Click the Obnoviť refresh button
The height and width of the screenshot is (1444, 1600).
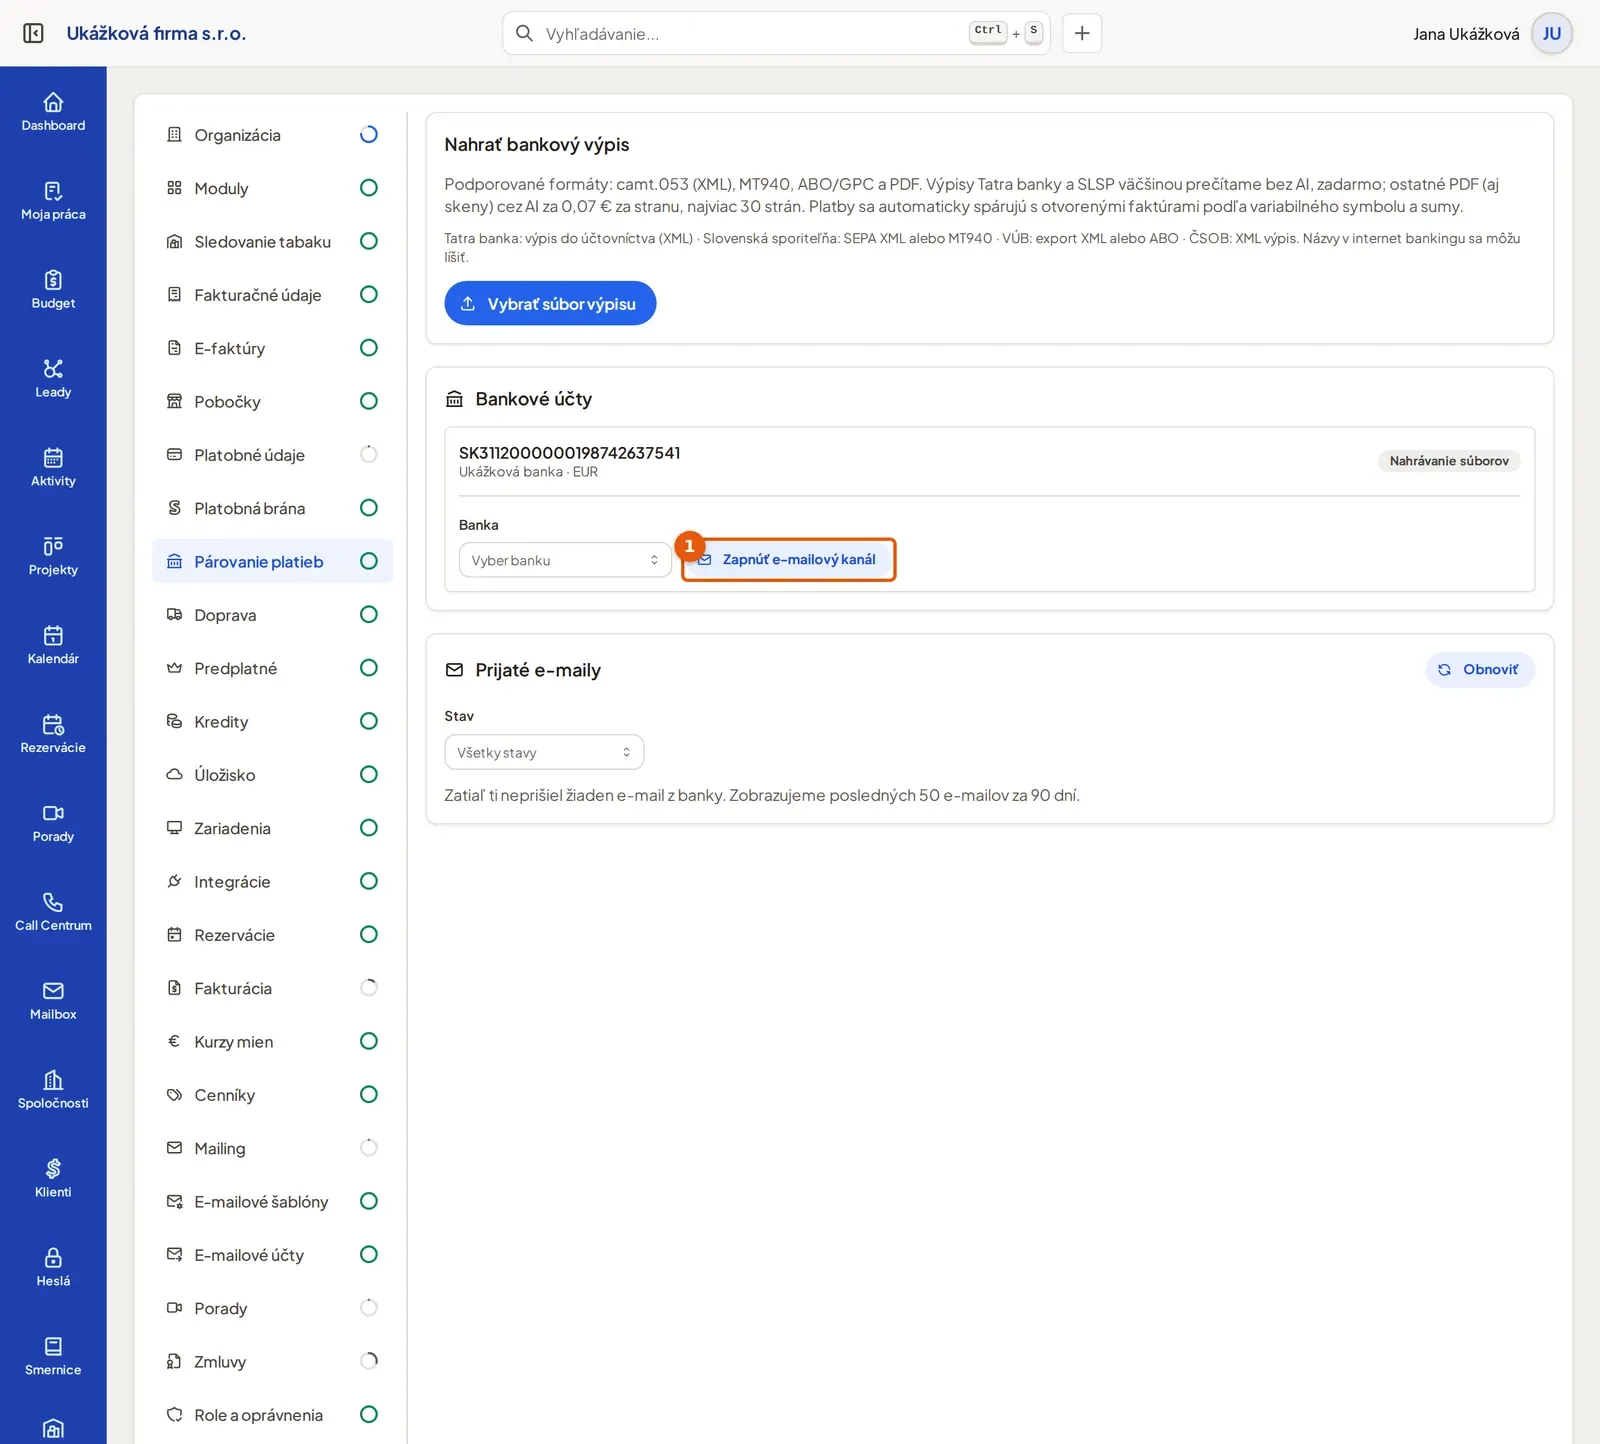click(x=1480, y=670)
